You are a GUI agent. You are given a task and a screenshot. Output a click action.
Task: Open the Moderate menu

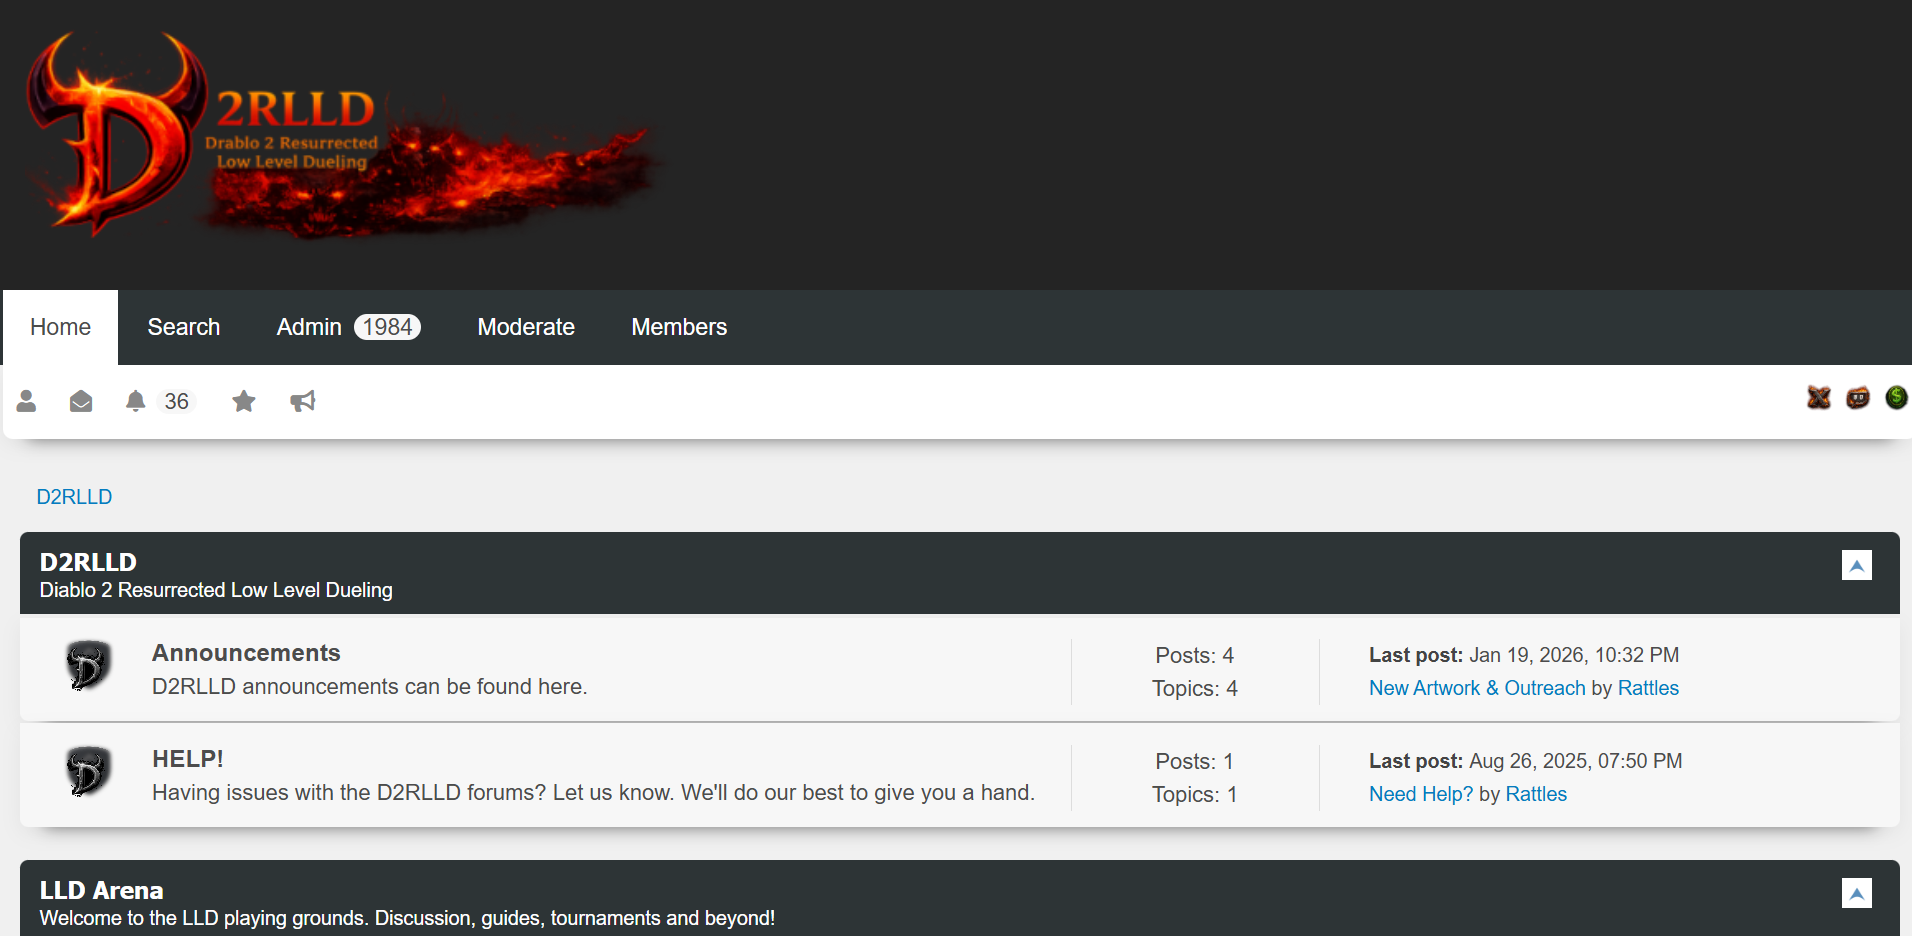525,327
